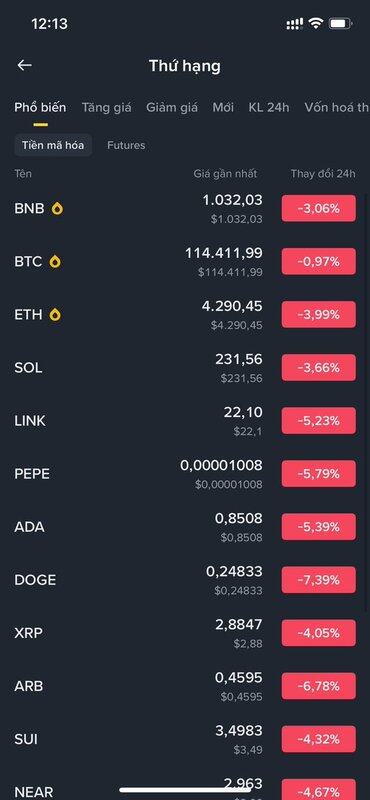Open the Mới tab
Image resolution: width=370 pixels, height=800 pixels.
(223, 107)
